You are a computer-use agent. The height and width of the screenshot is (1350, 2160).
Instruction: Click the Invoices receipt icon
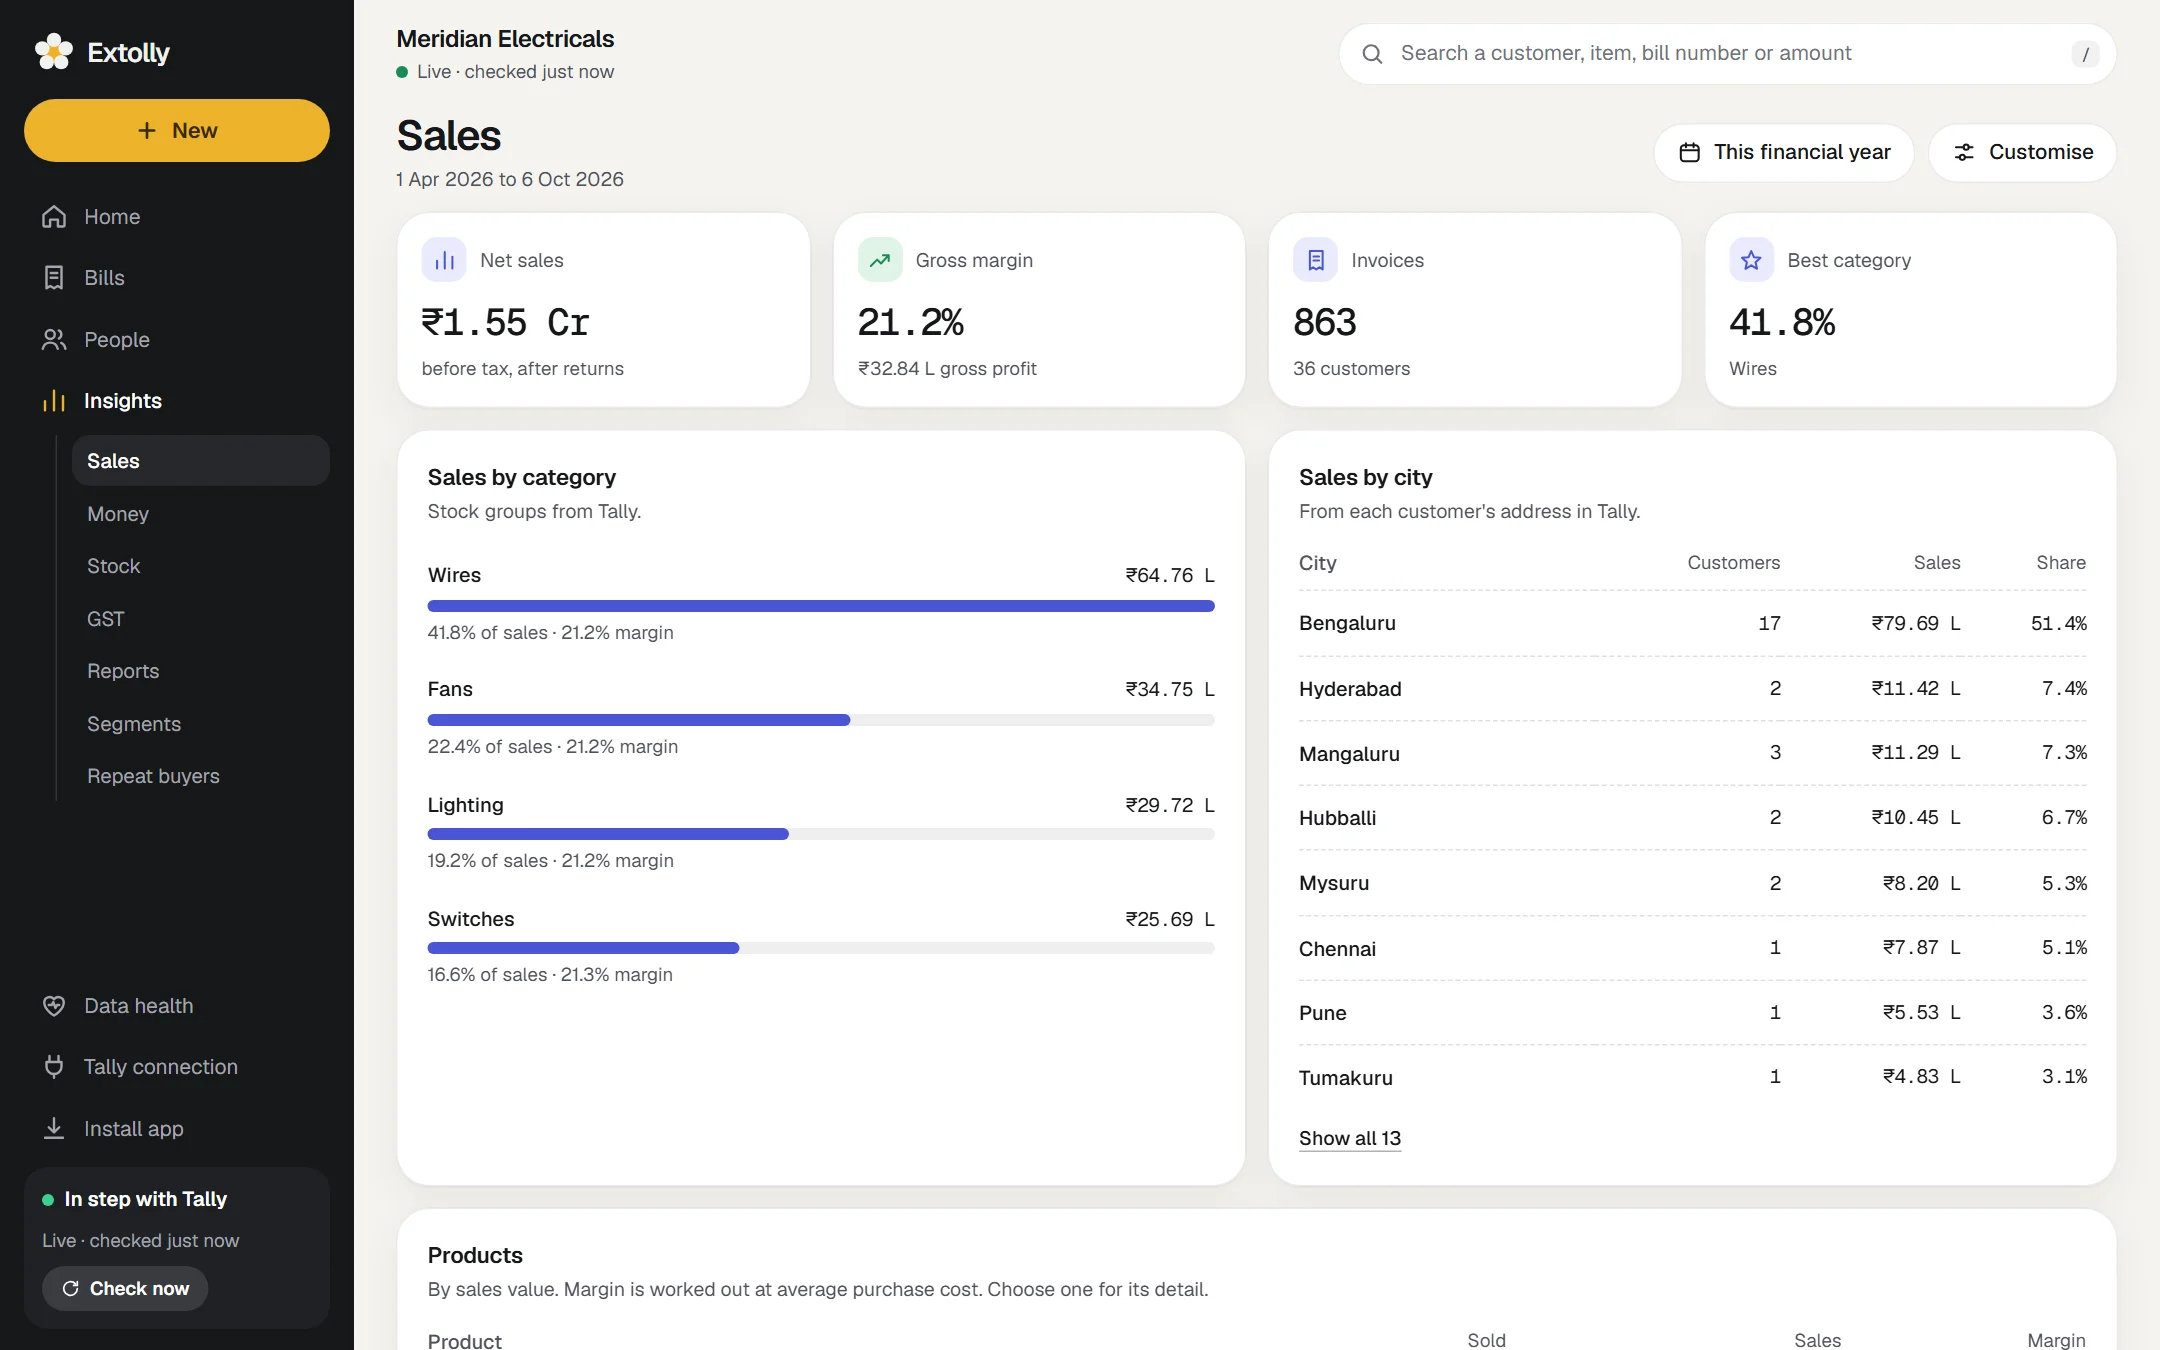click(x=1315, y=260)
